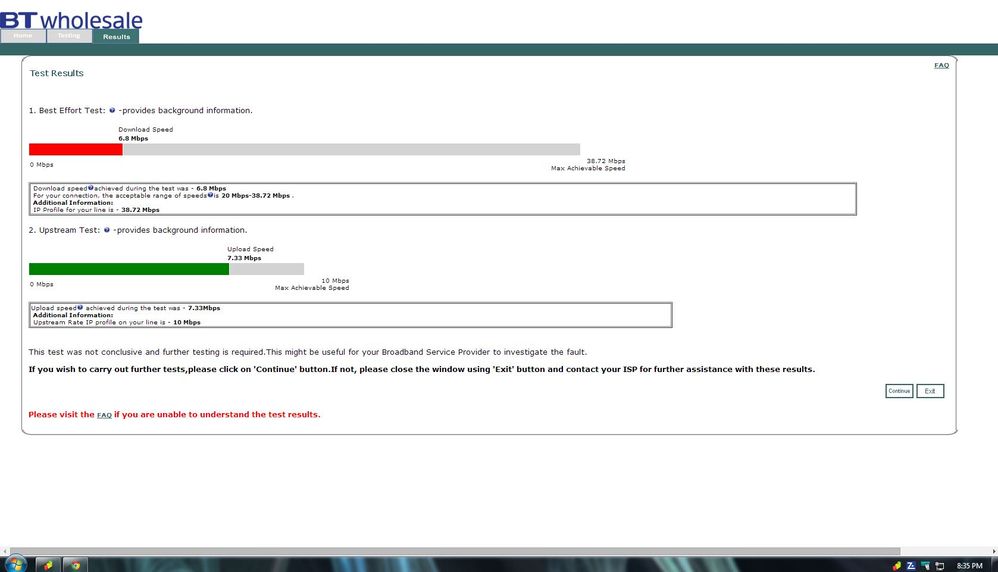Click the info icon next to Upstream Test
Viewport: 998px width, 572px height.
(106, 230)
